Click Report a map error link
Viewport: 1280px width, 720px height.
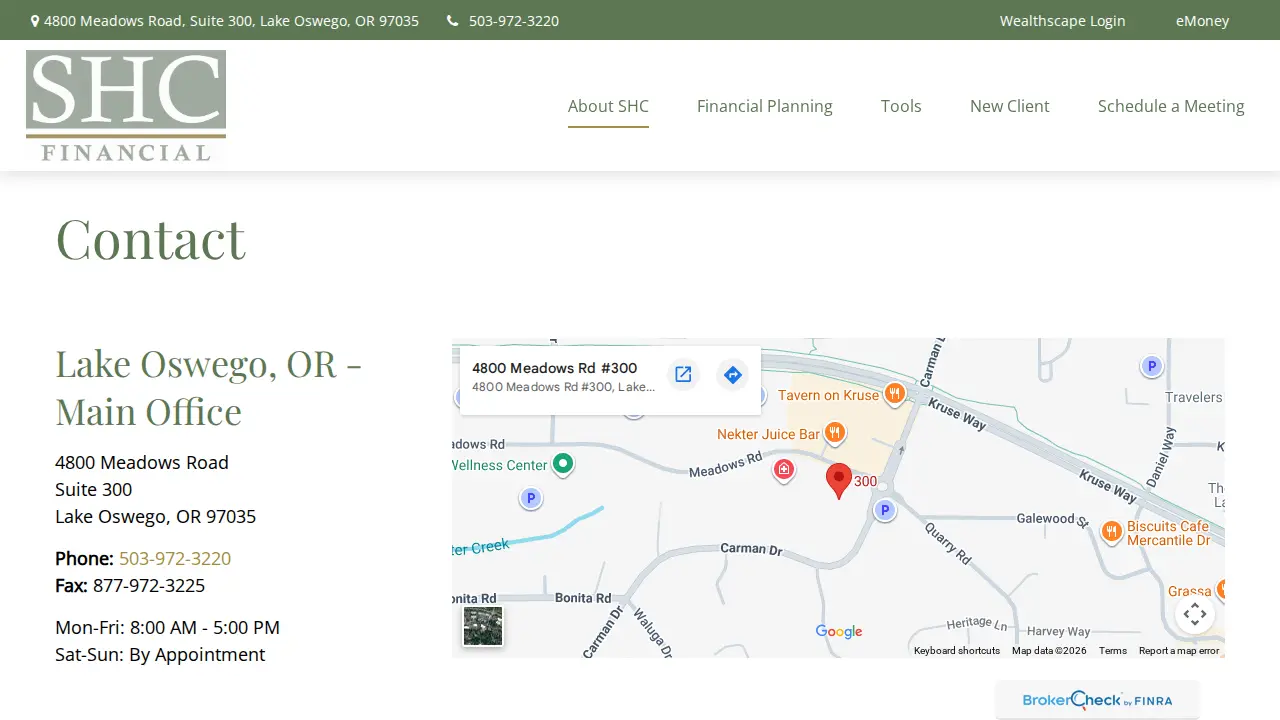[x=1179, y=651]
